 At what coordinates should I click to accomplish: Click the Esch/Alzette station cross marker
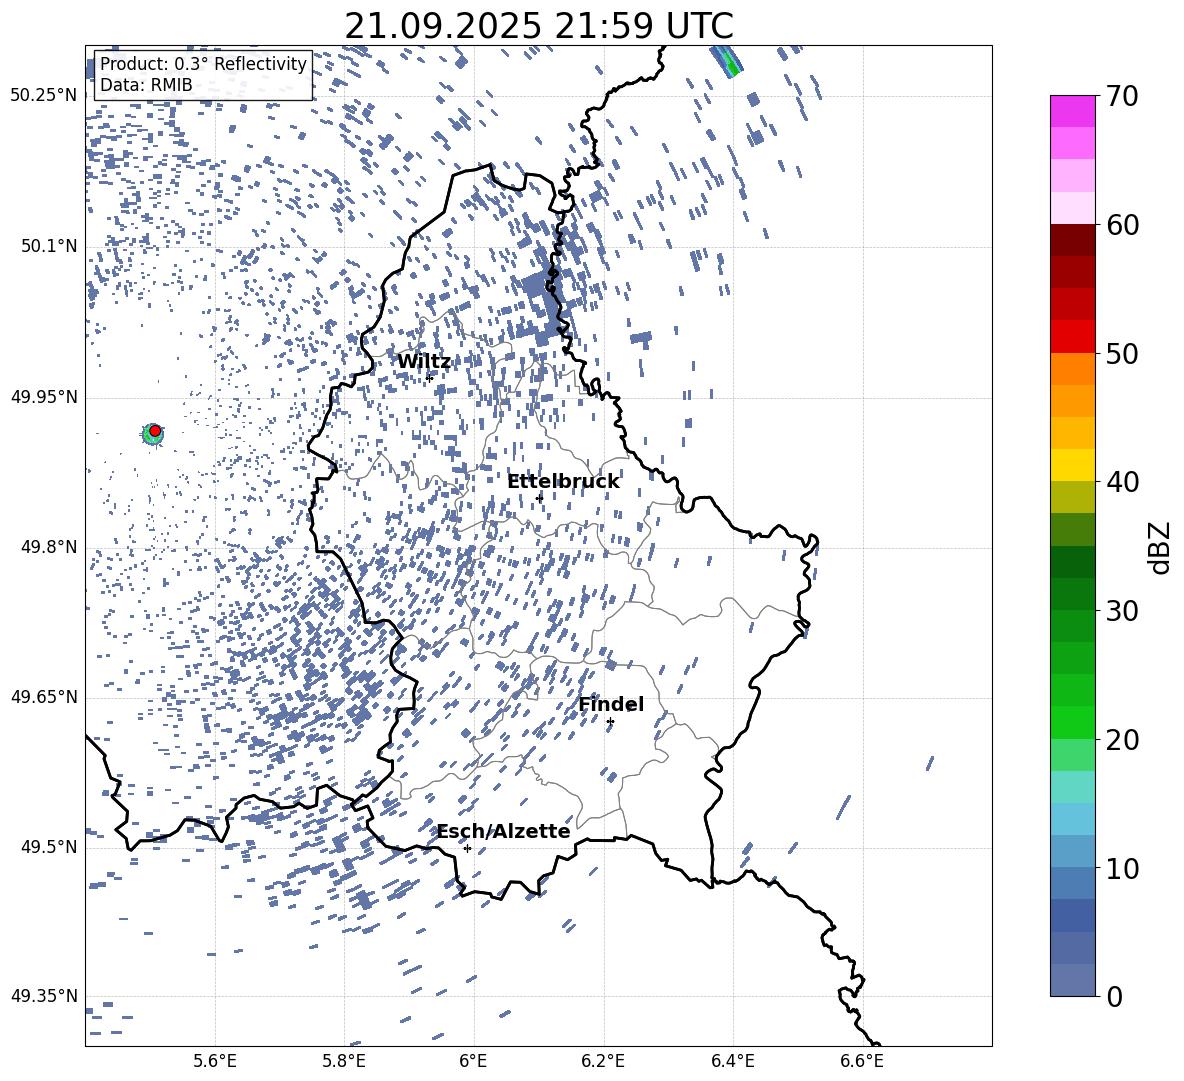(467, 848)
